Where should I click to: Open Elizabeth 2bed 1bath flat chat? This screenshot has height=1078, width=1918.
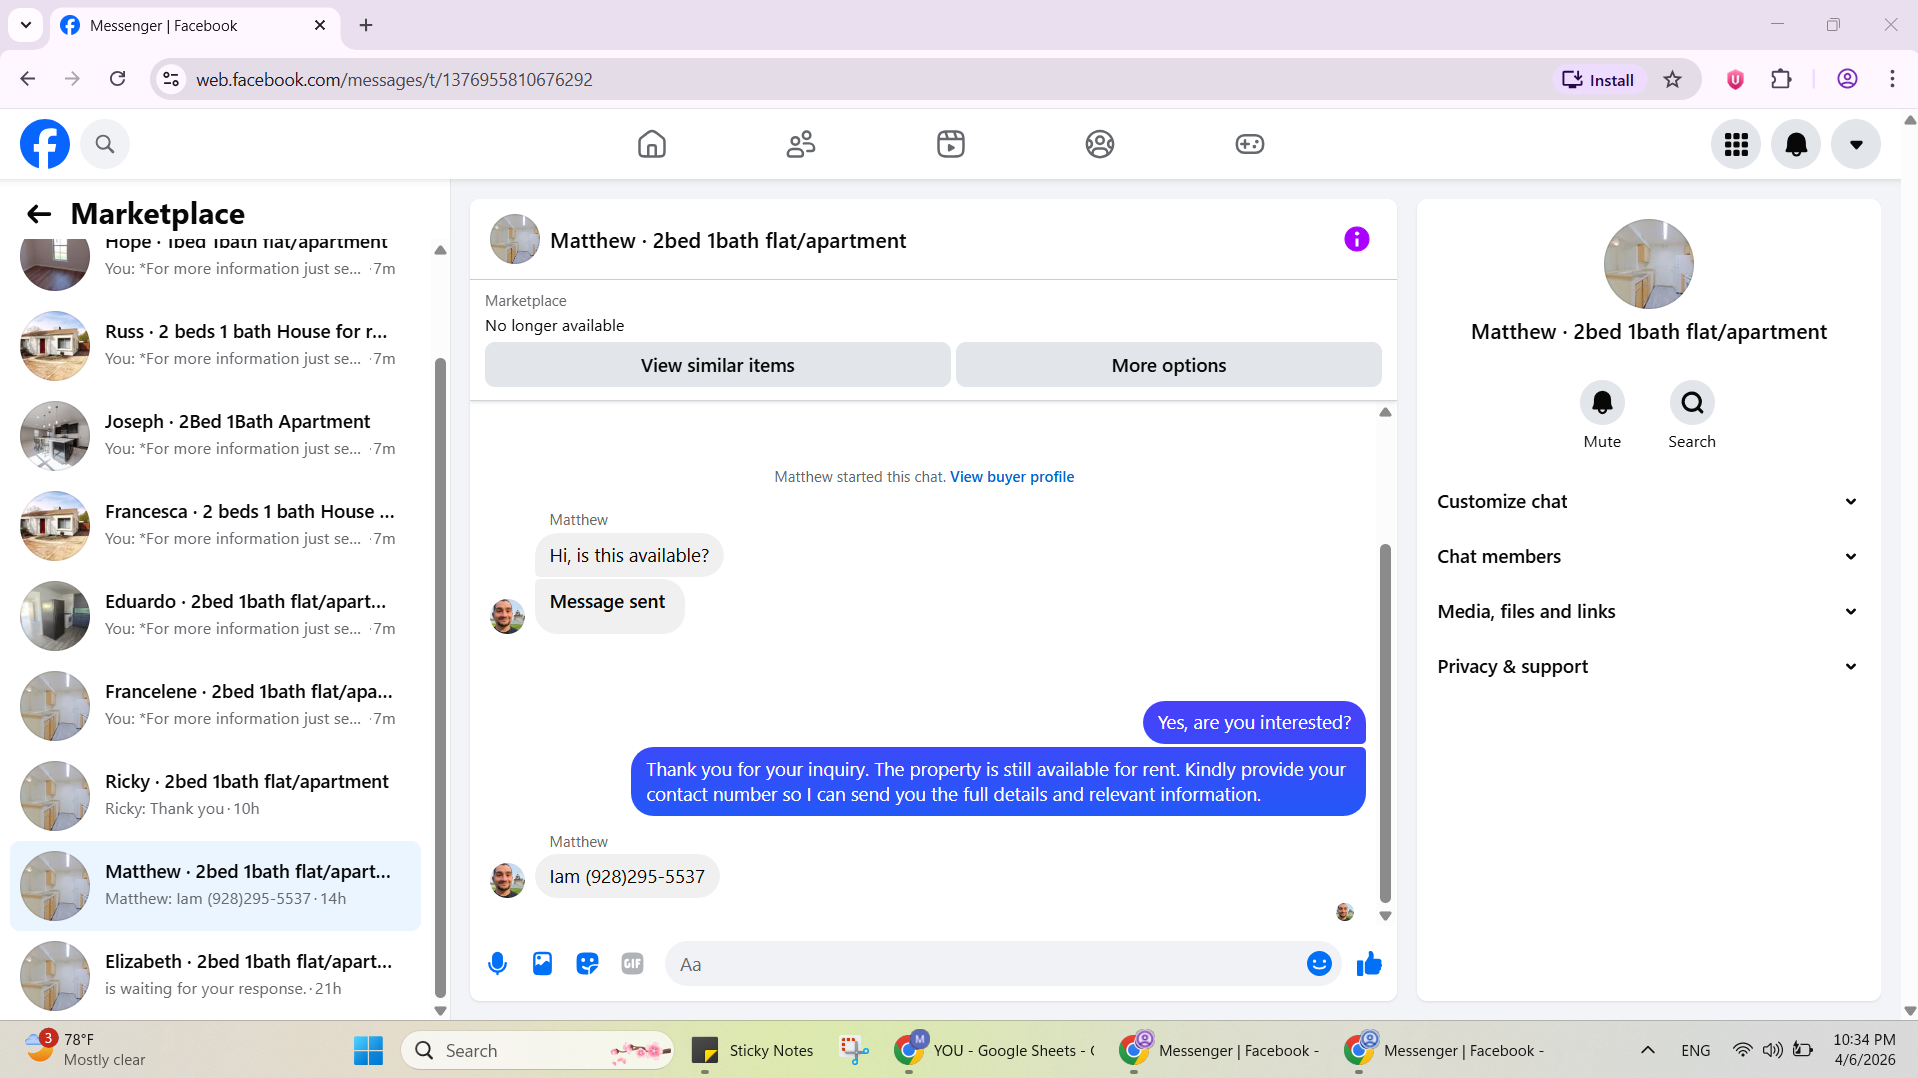point(215,975)
